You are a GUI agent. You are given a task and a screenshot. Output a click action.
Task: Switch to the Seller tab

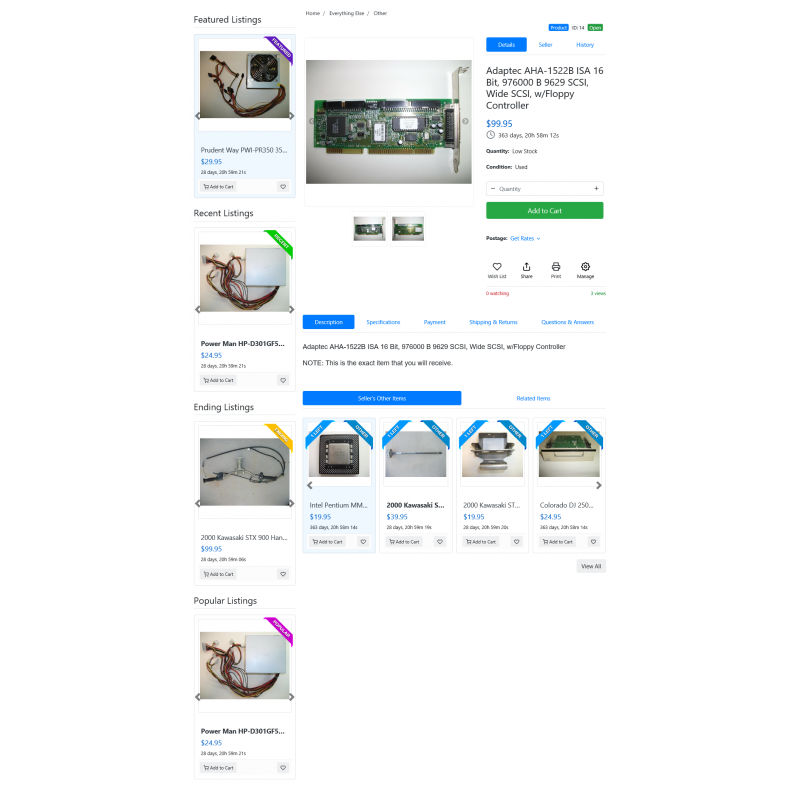tap(545, 45)
